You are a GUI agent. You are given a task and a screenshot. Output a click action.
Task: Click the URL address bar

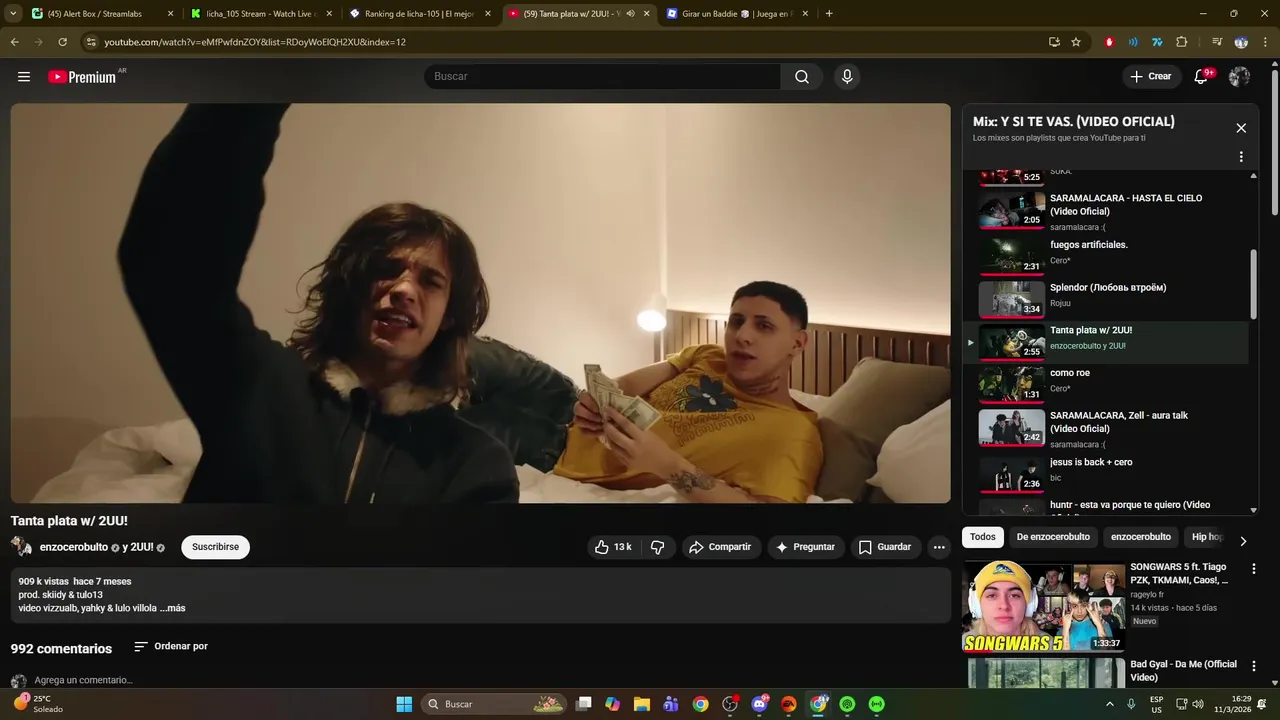pyautogui.click(x=560, y=42)
